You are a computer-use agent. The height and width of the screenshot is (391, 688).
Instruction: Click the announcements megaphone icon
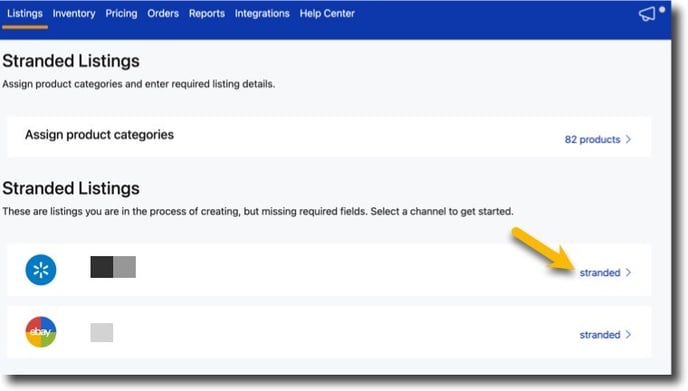(x=647, y=14)
